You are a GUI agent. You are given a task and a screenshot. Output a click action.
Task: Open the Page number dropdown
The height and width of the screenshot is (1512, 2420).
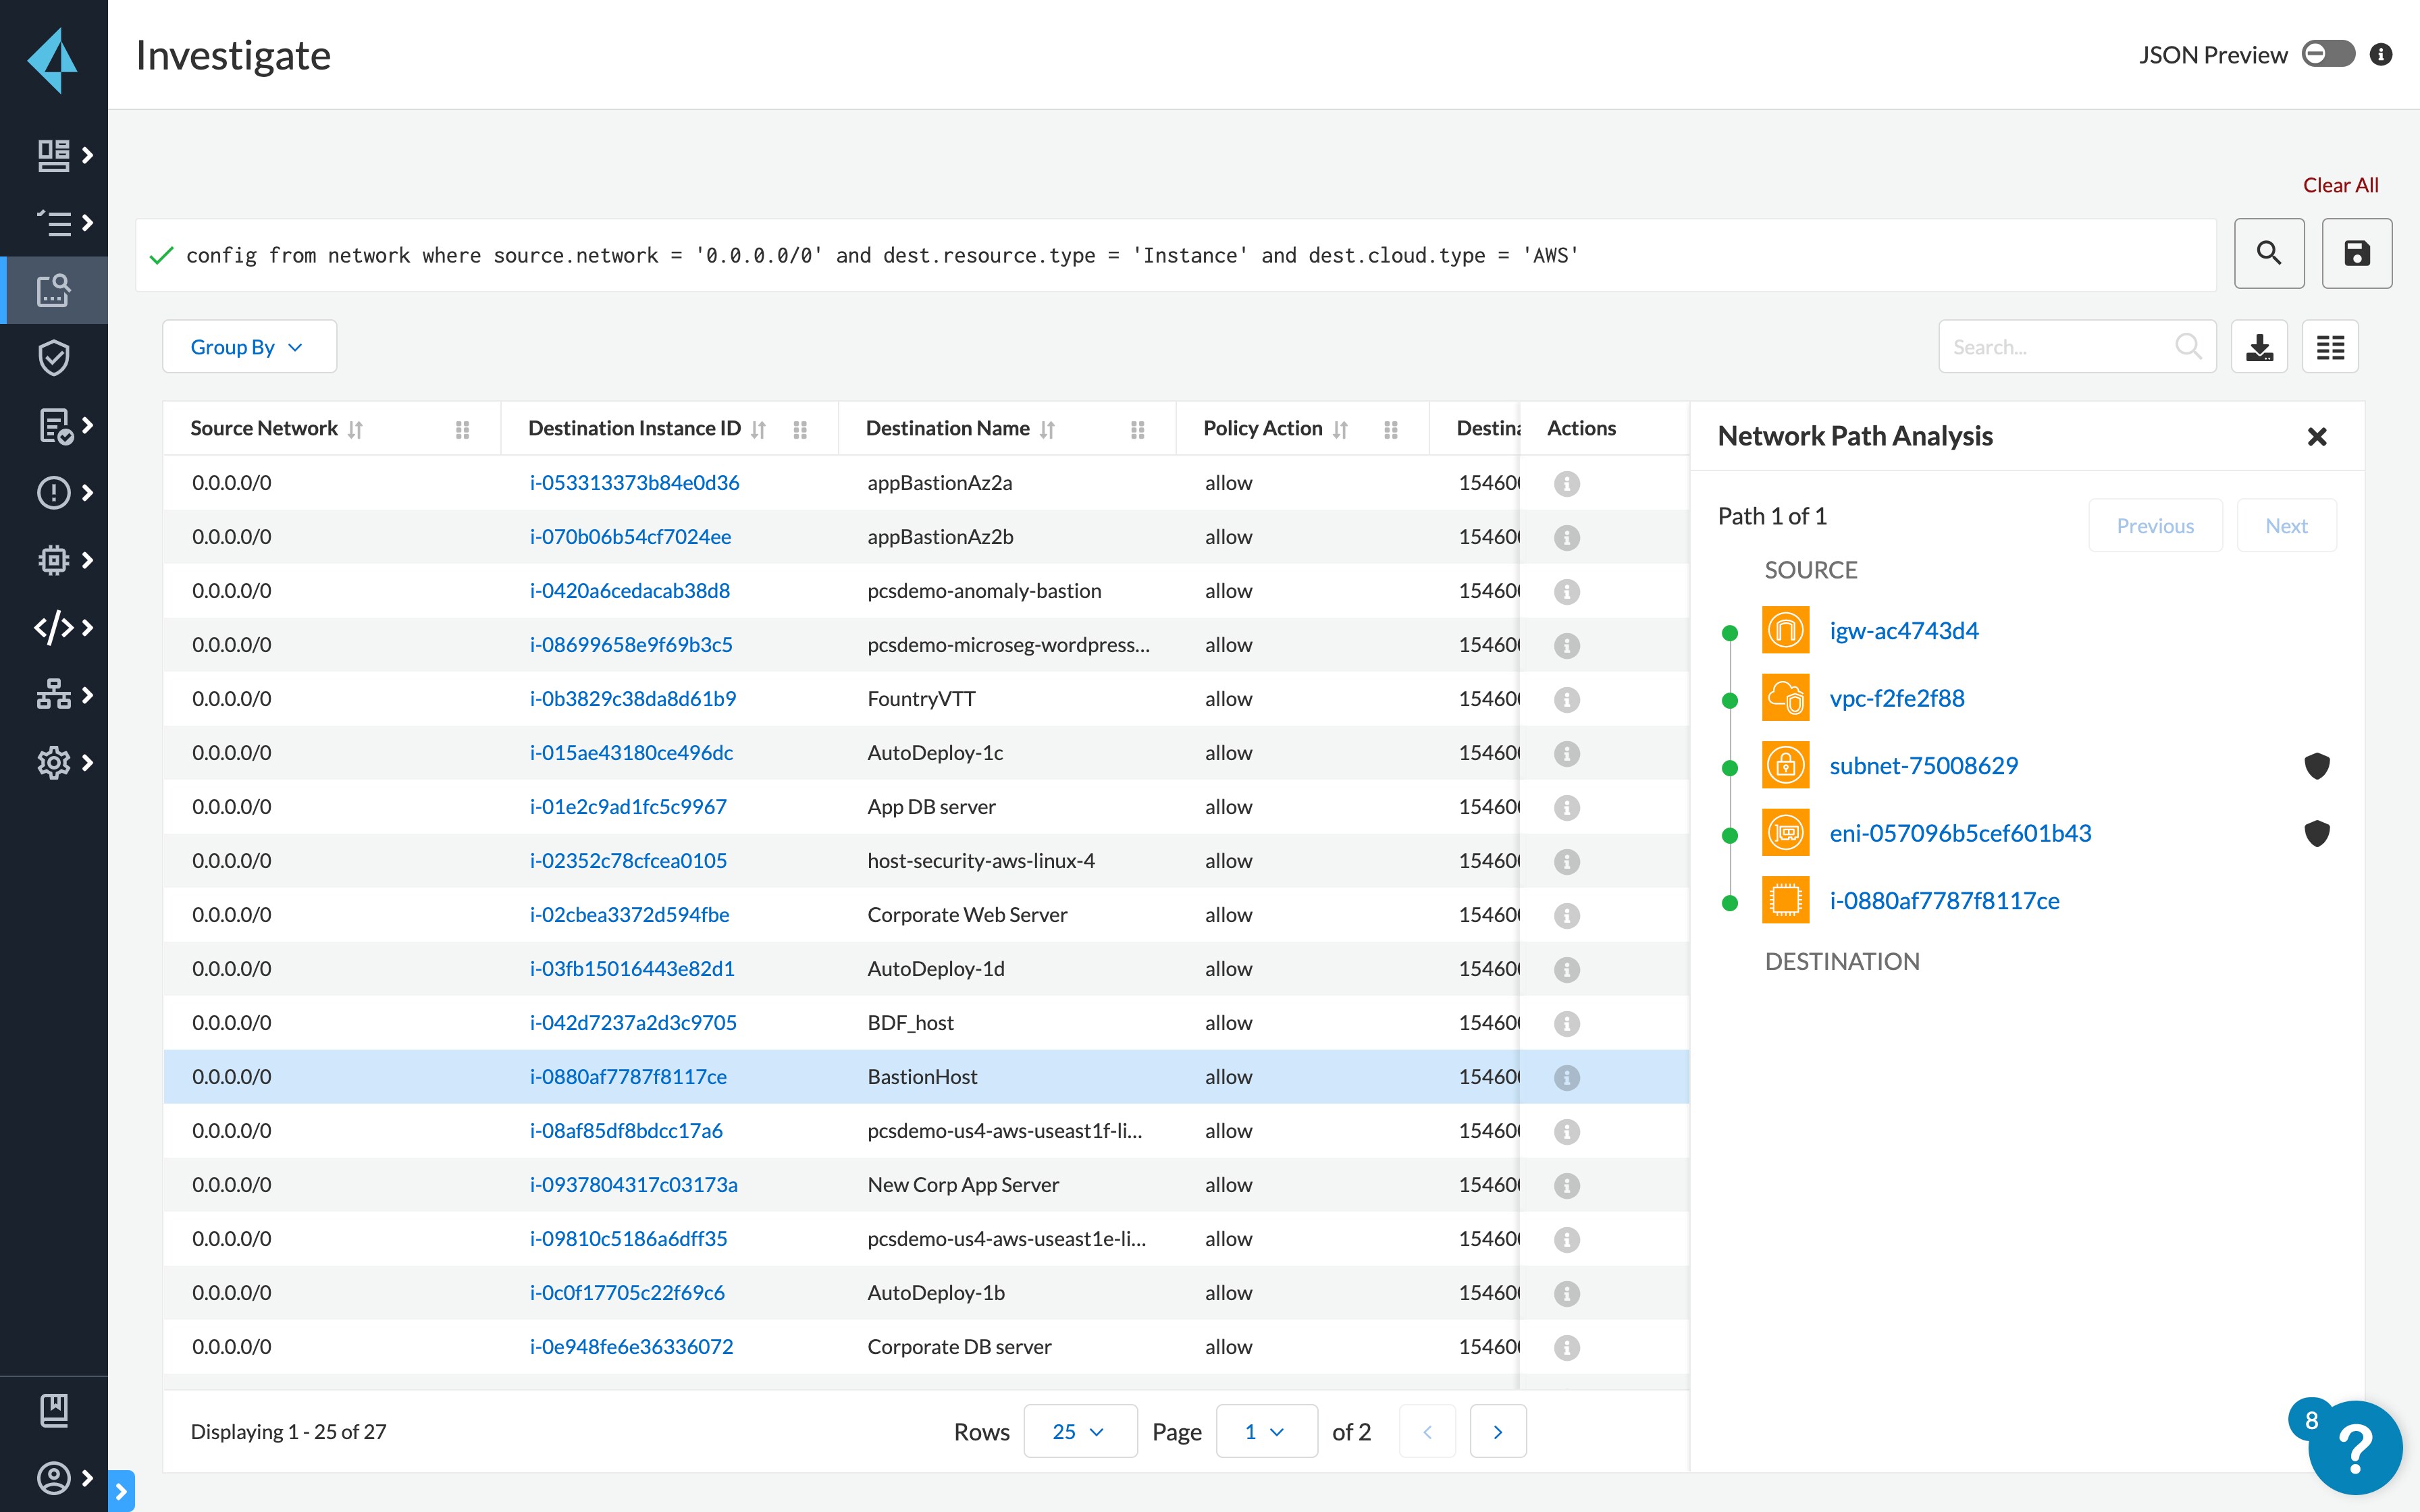click(1265, 1431)
